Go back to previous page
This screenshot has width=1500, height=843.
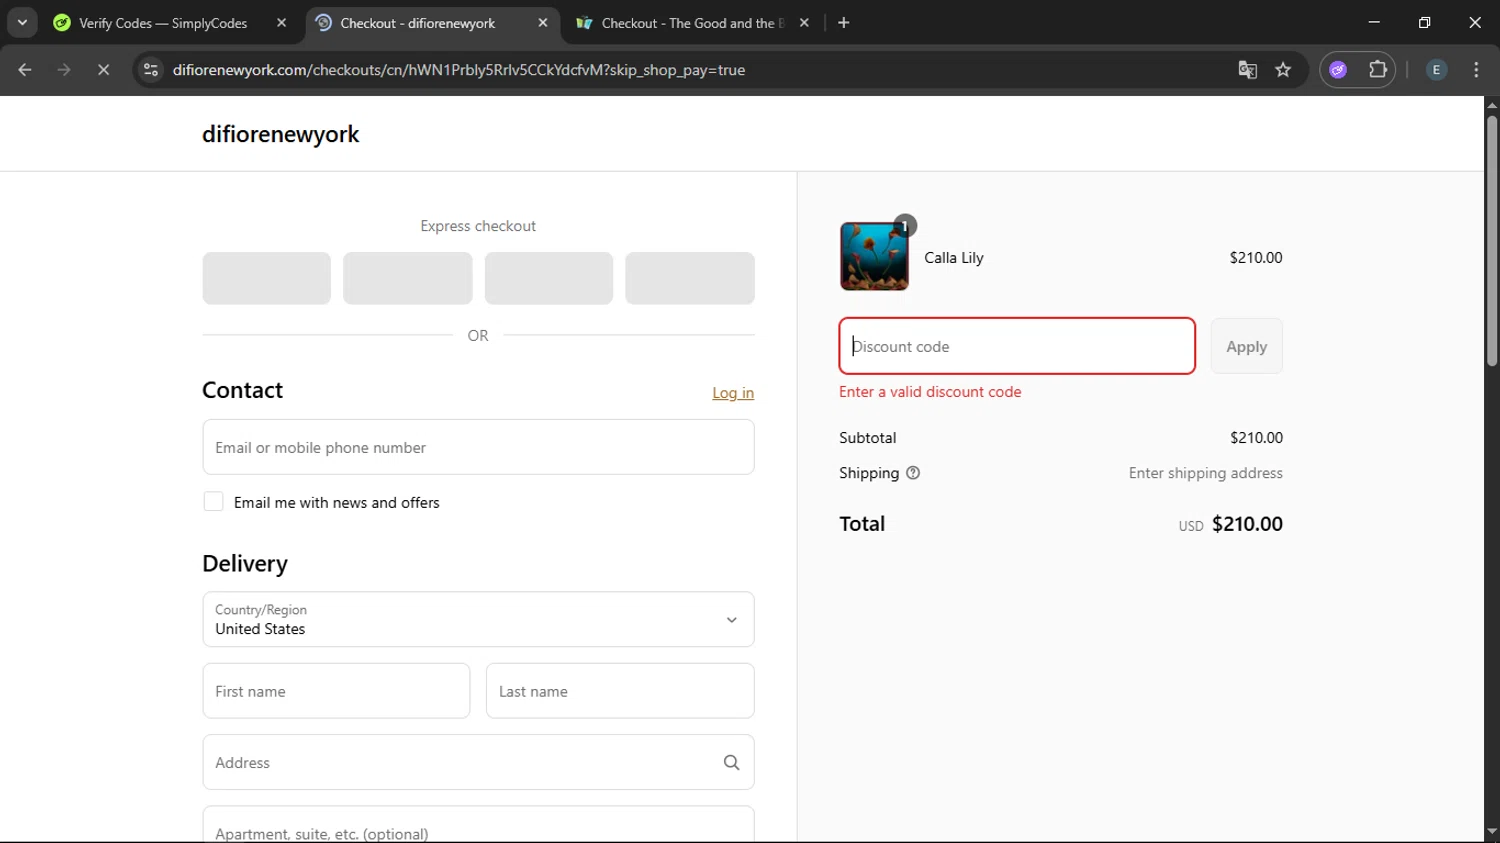tap(25, 70)
